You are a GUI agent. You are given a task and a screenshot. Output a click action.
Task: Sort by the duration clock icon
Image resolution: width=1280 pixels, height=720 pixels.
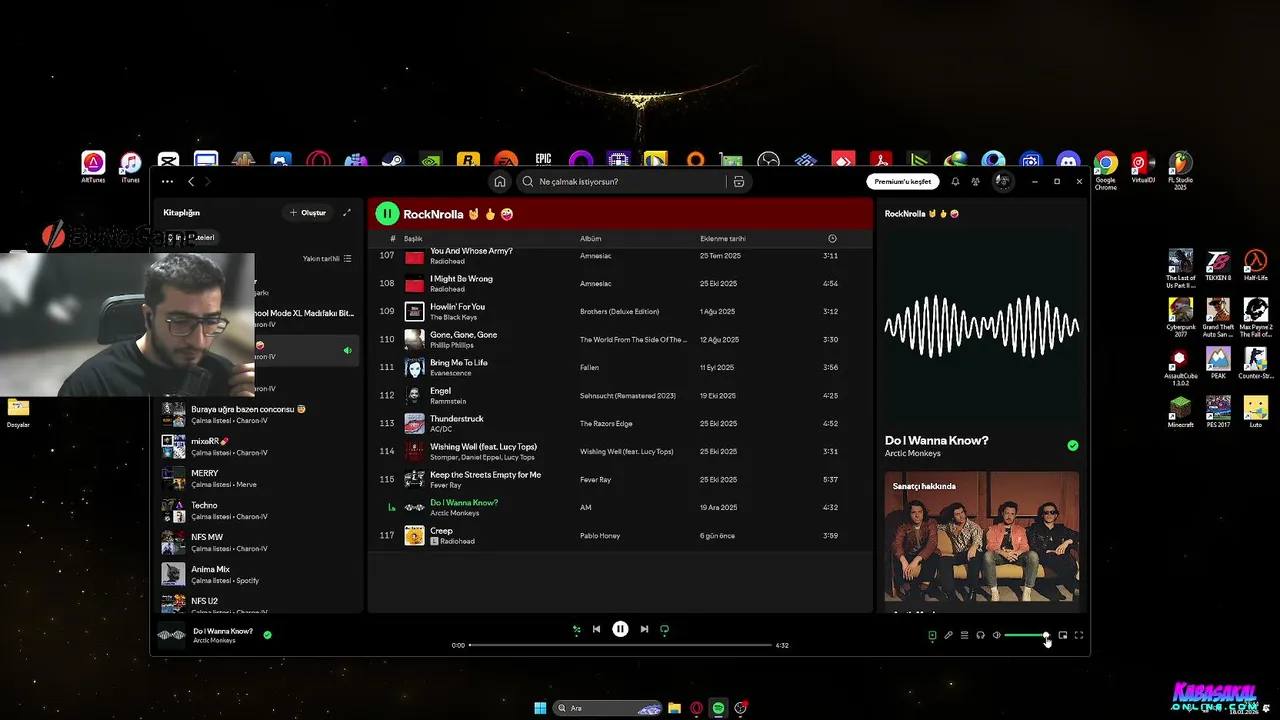point(832,239)
